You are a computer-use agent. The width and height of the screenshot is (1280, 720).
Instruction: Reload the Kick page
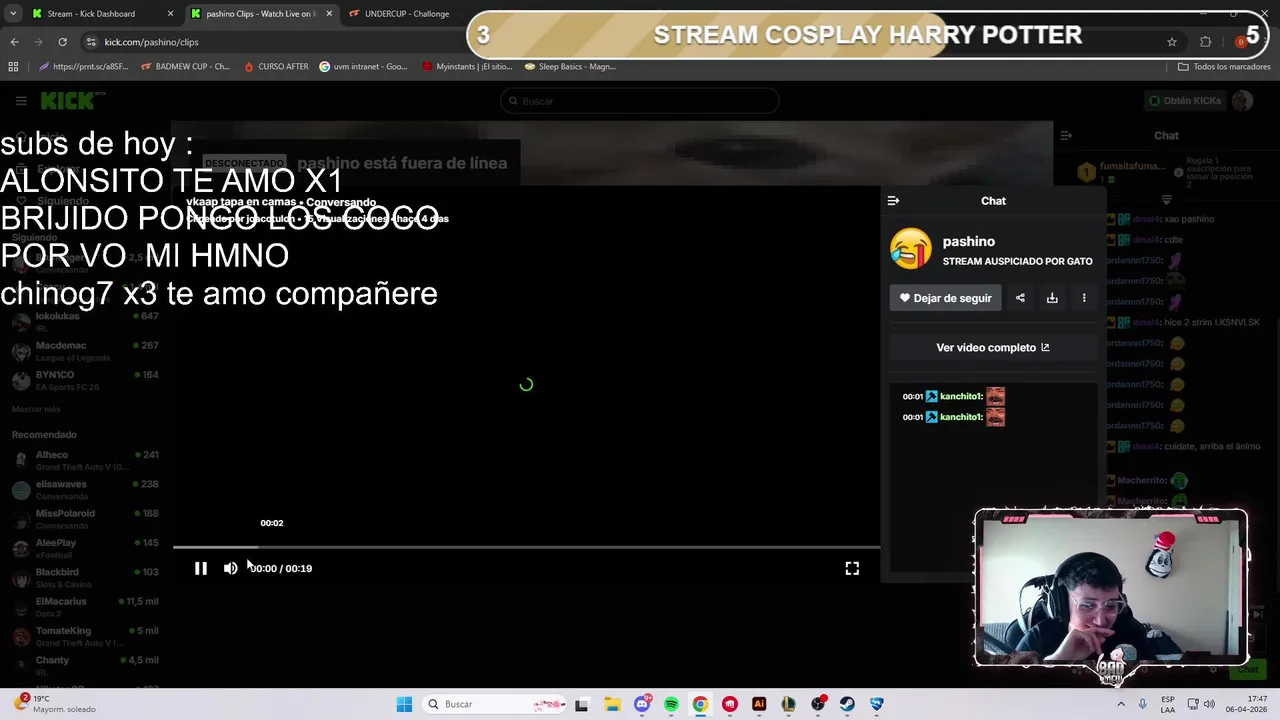tap(62, 42)
